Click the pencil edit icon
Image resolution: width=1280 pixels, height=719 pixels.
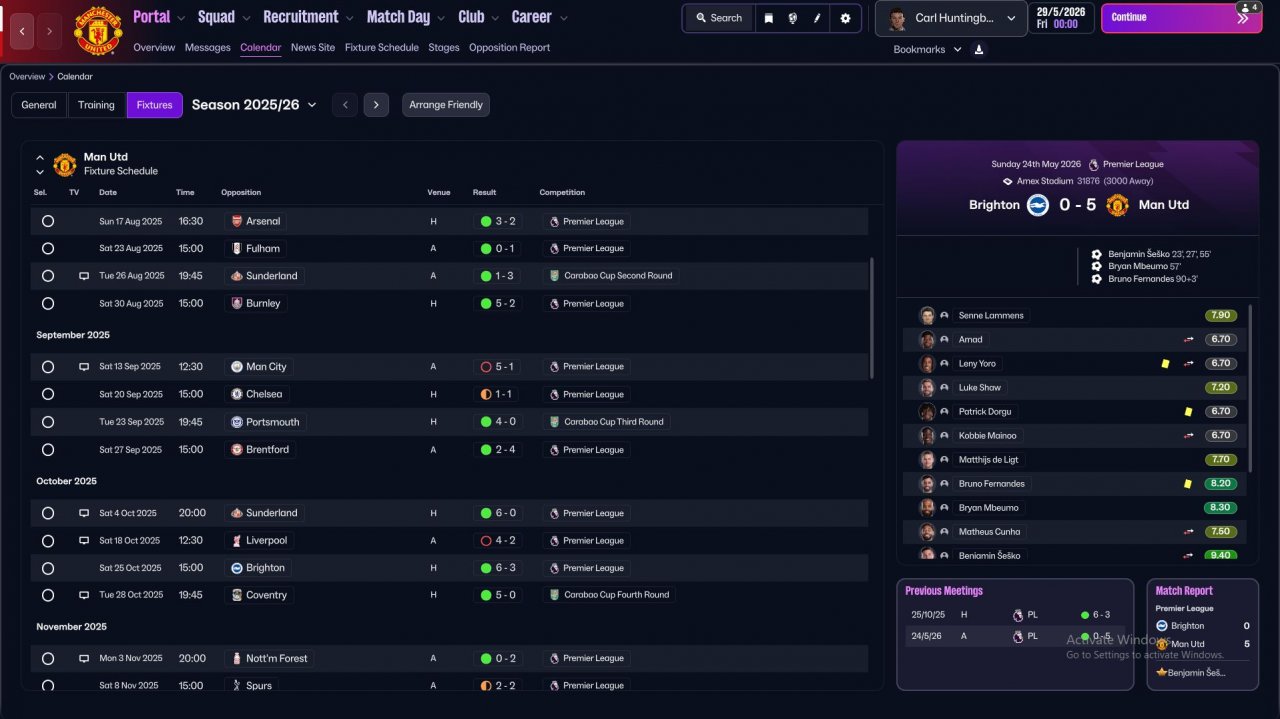818,18
